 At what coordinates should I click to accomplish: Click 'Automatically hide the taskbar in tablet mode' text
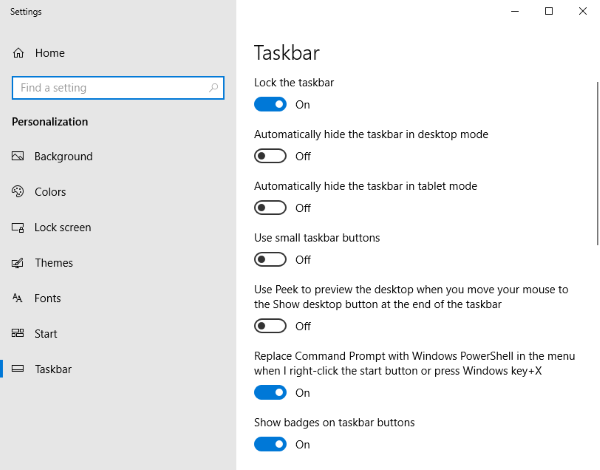click(x=365, y=186)
